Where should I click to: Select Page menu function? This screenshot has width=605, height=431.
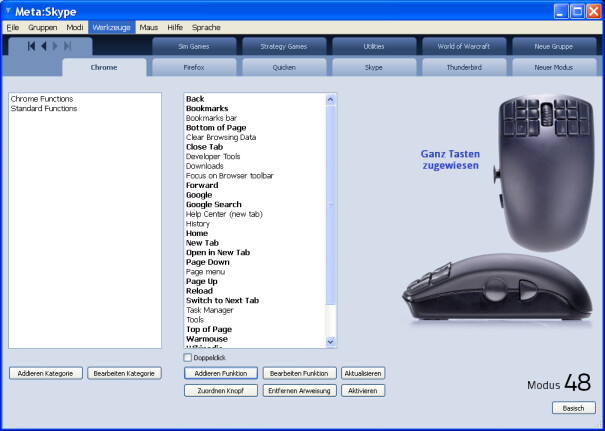205,272
